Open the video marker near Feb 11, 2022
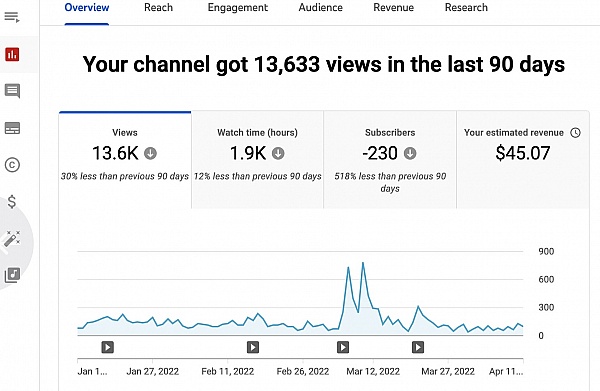The width and height of the screenshot is (600, 391). (253, 347)
